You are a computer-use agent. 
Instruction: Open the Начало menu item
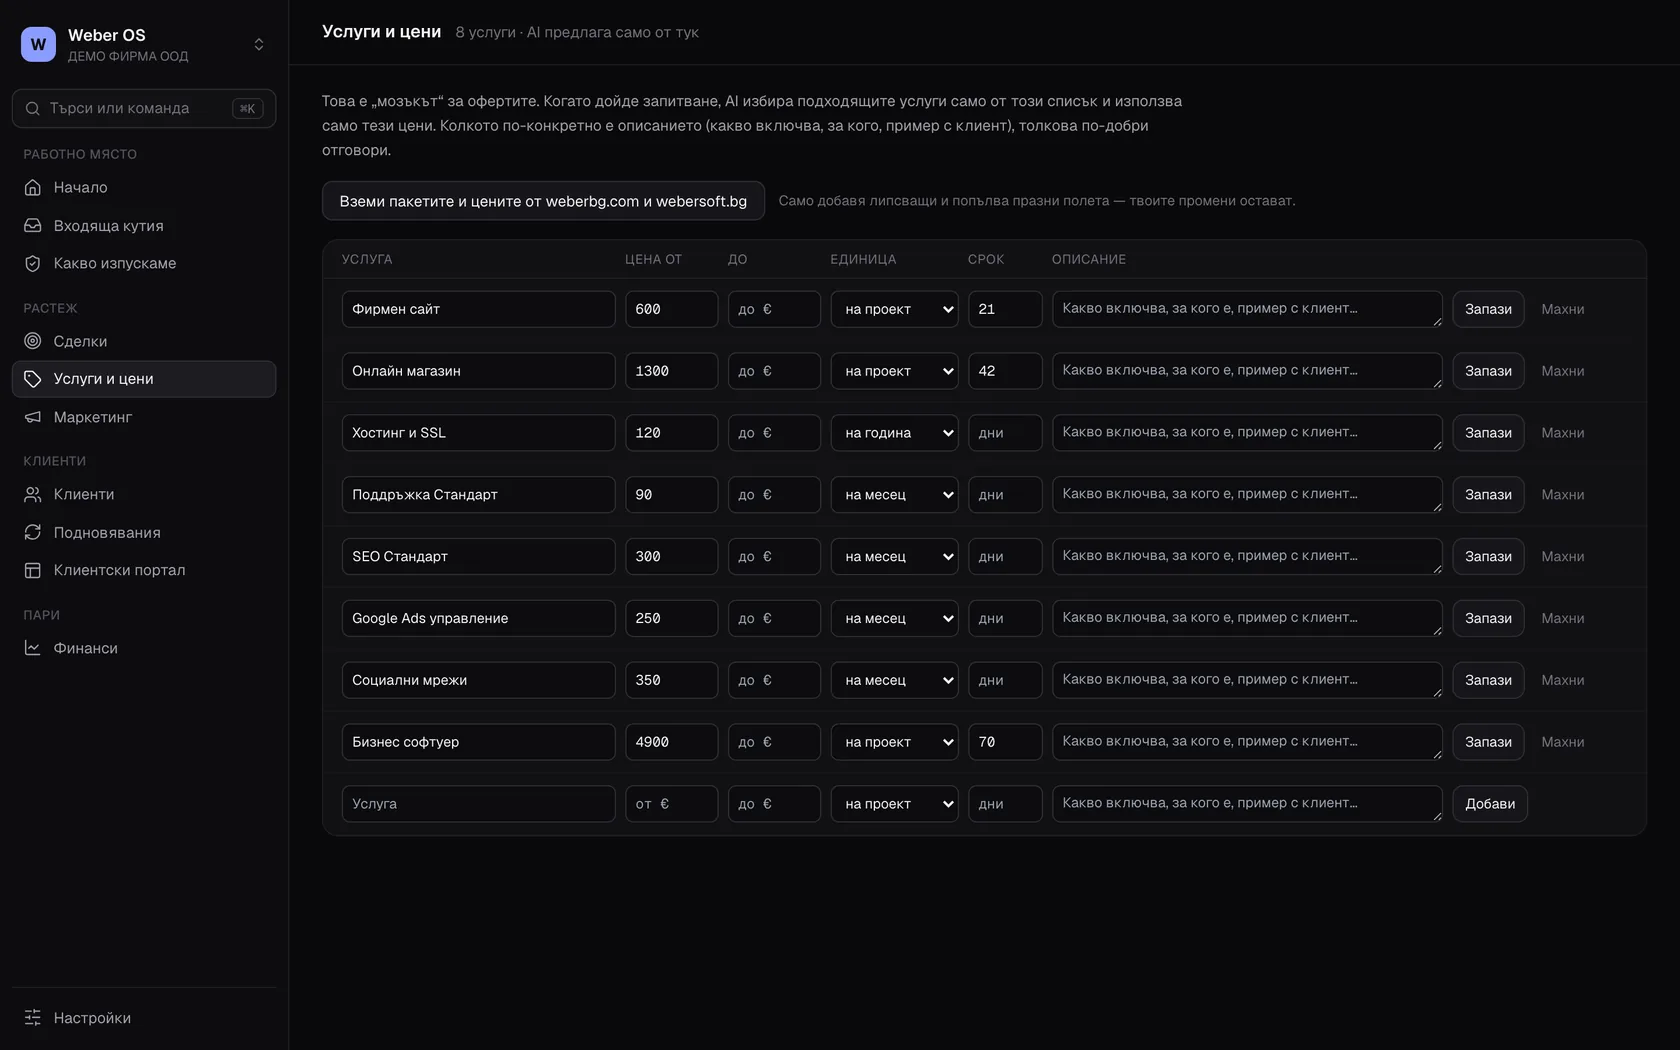[x=144, y=187]
